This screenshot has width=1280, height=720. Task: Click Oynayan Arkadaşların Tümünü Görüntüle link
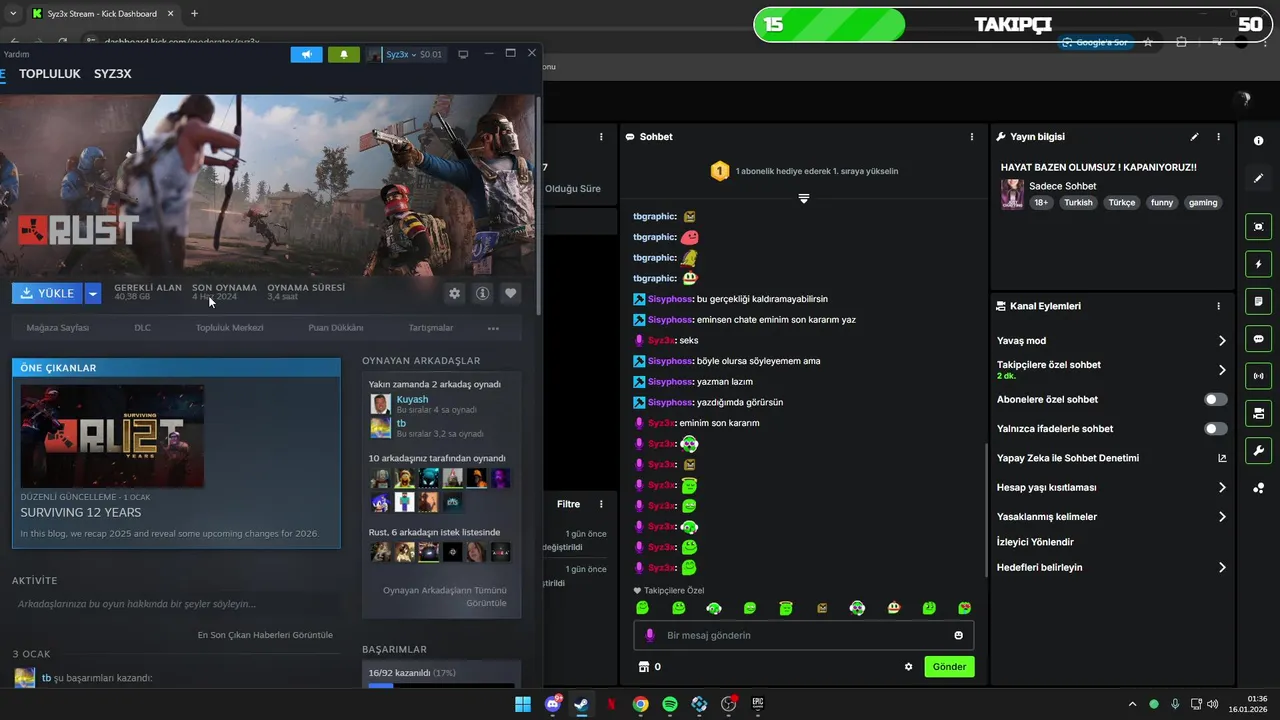[x=445, y=597]
